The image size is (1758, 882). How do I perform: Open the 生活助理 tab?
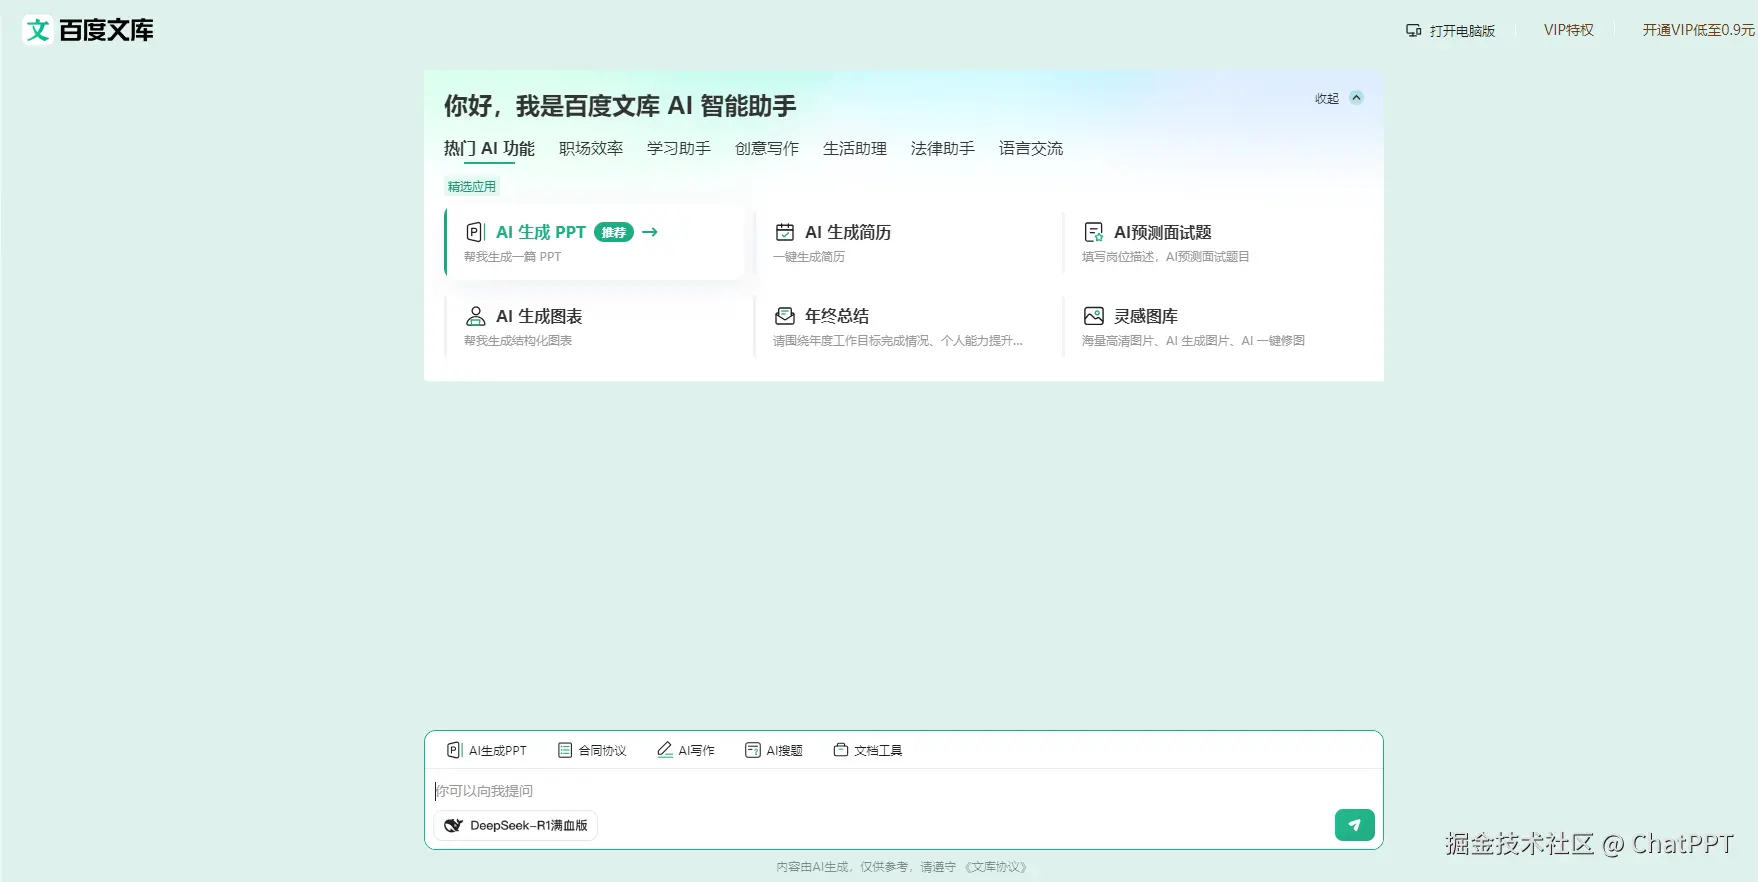click(x=855, y=149)
